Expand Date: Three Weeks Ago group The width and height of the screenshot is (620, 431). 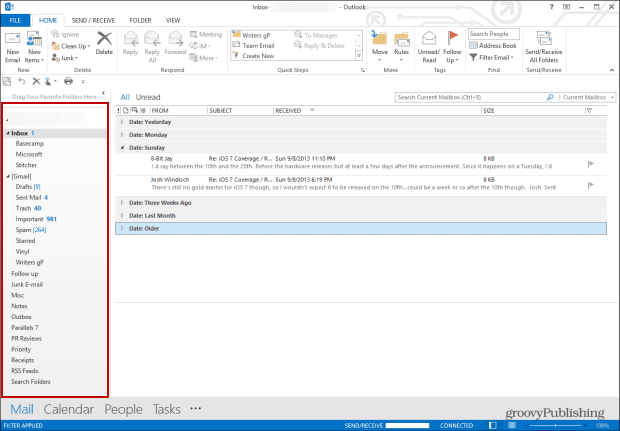click(x=122, y=202)
